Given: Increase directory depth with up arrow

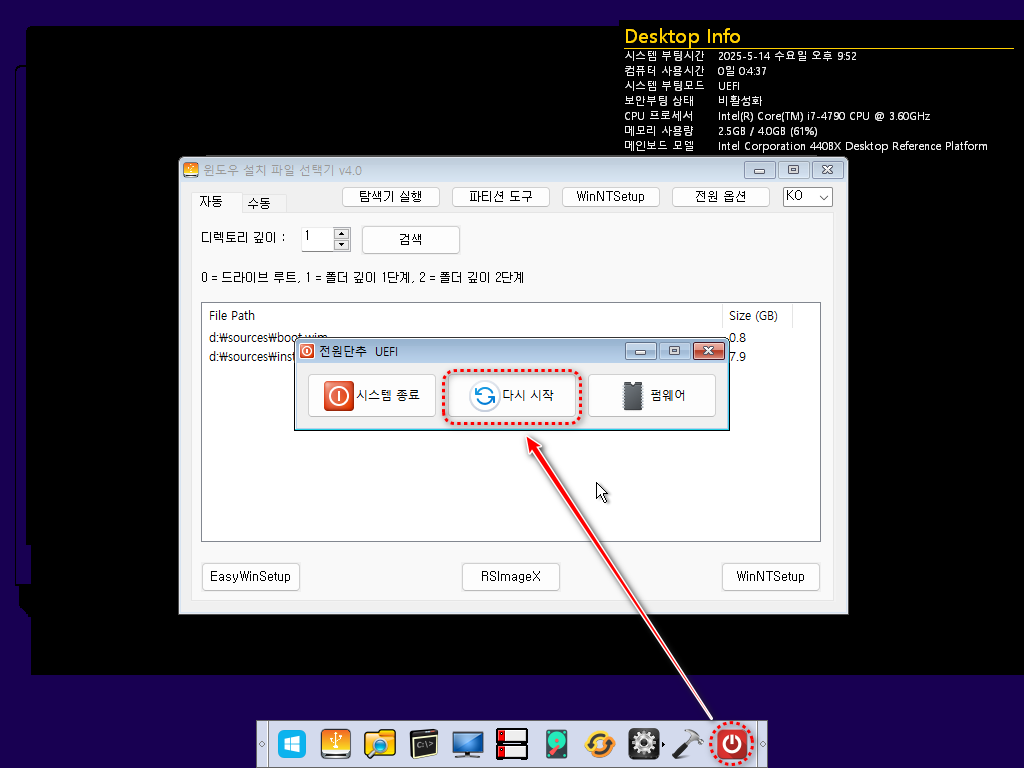Looking at the screenshot, I should pyautogui.click(x=342, y=233).
